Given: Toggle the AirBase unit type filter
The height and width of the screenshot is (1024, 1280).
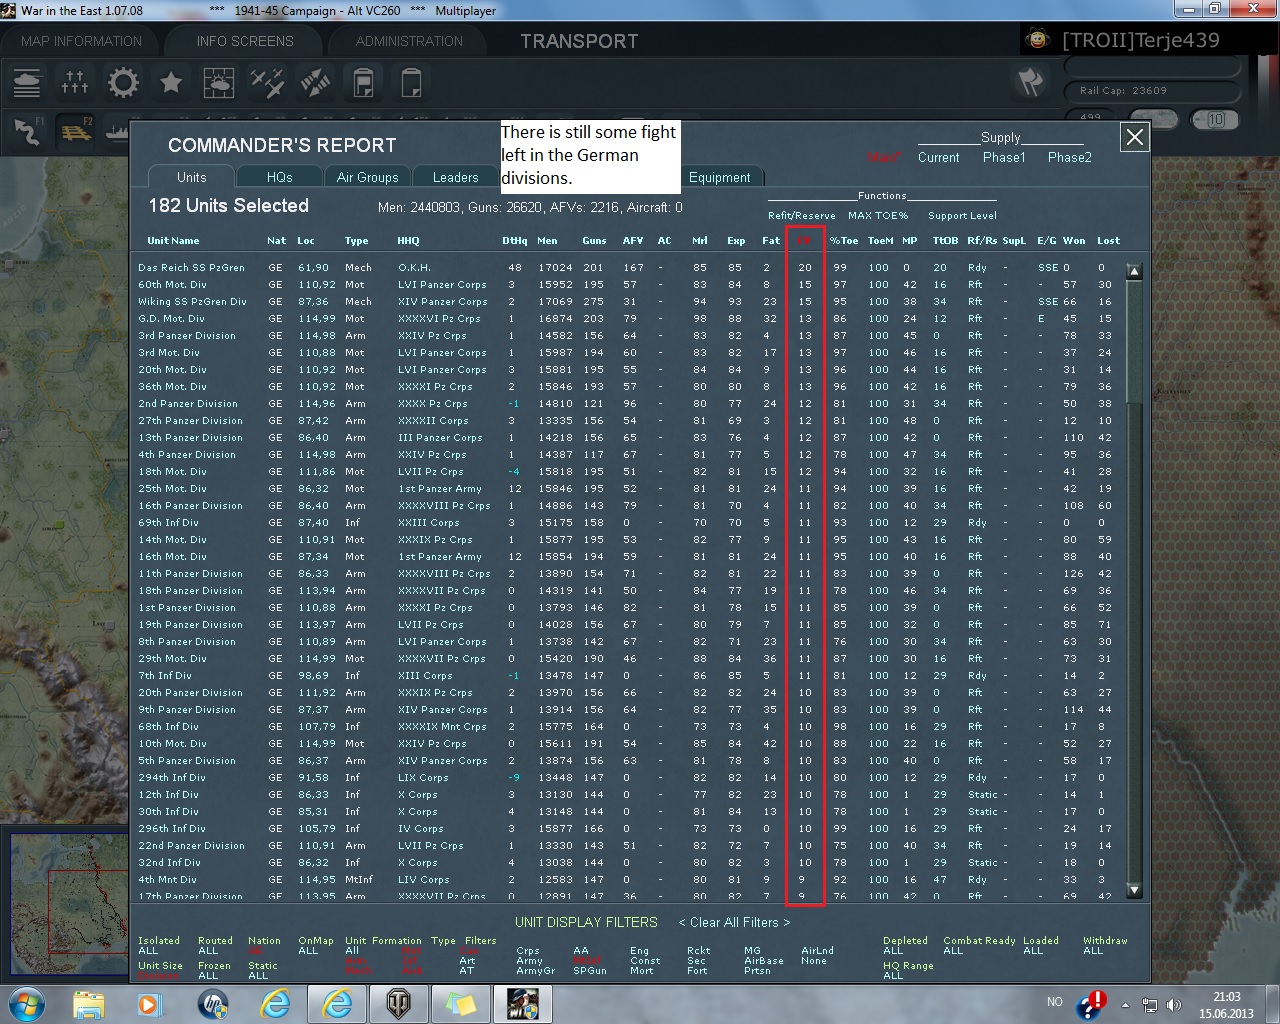Looking at the screenshot, I should click(764, 961).
